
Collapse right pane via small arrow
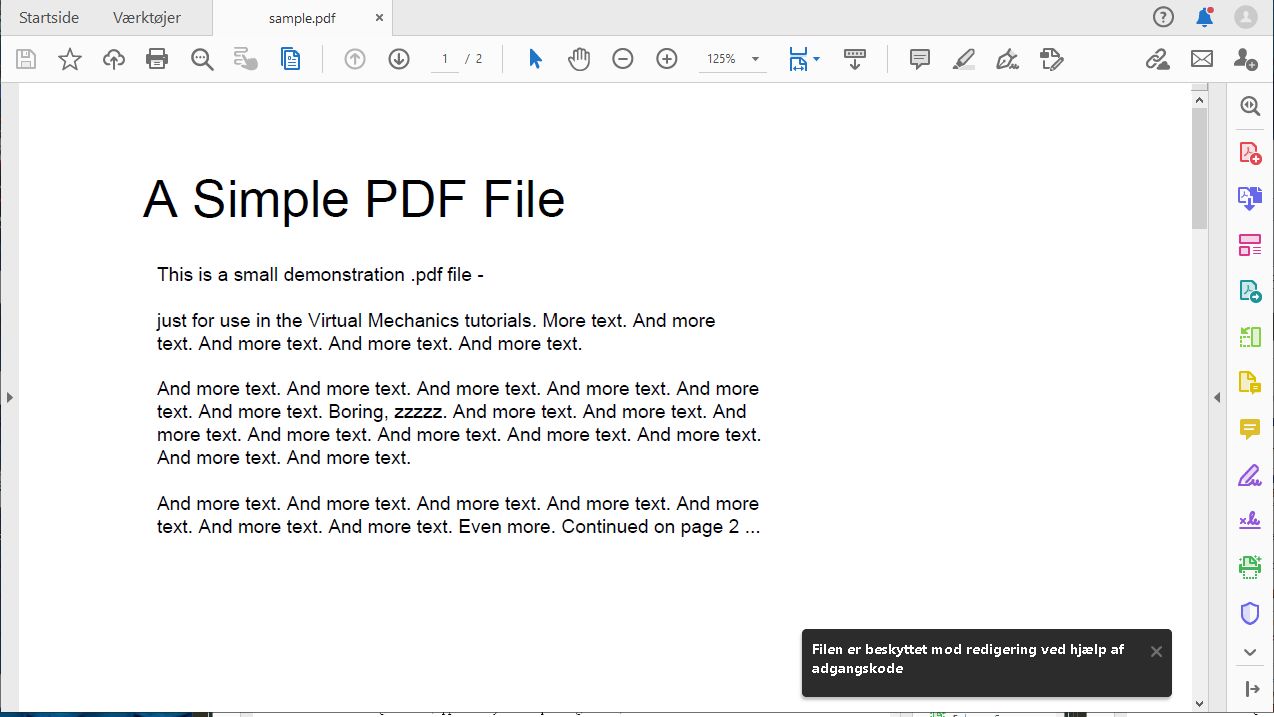1217,397
